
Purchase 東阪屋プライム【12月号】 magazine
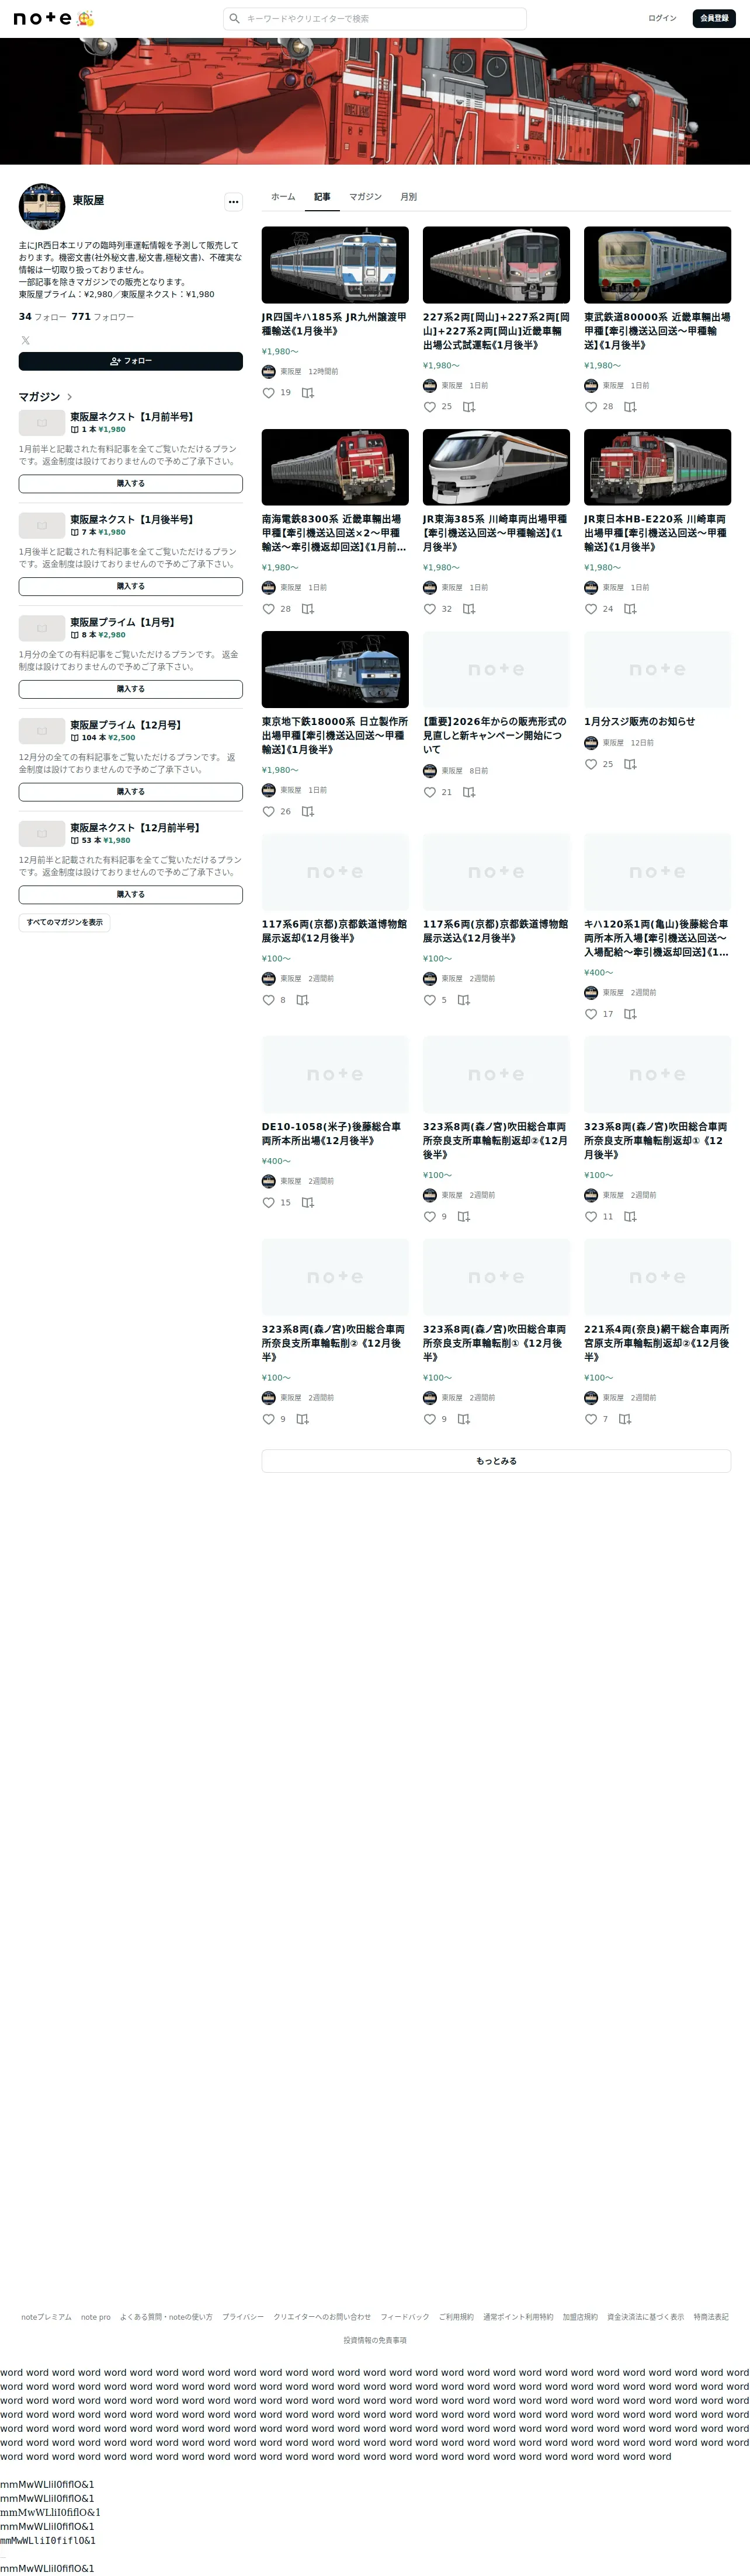click(131, 792)
